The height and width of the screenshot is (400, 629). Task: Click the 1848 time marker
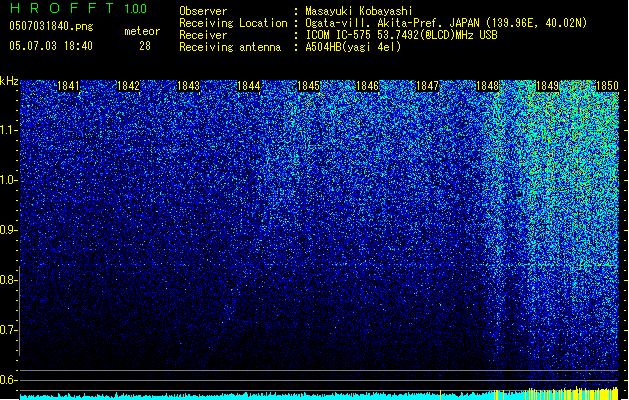487,86
